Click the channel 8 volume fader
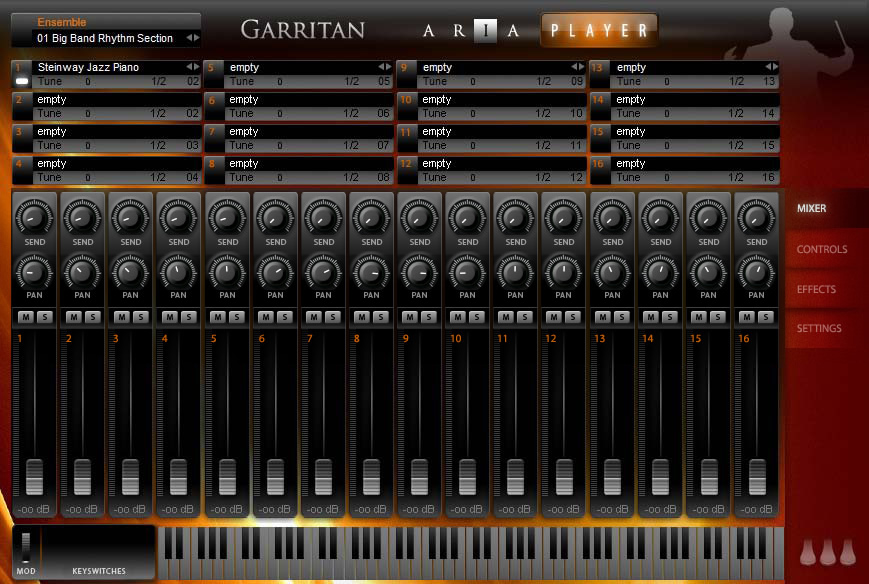The width and height of the screenshot is (869, 584). point(371,477)
